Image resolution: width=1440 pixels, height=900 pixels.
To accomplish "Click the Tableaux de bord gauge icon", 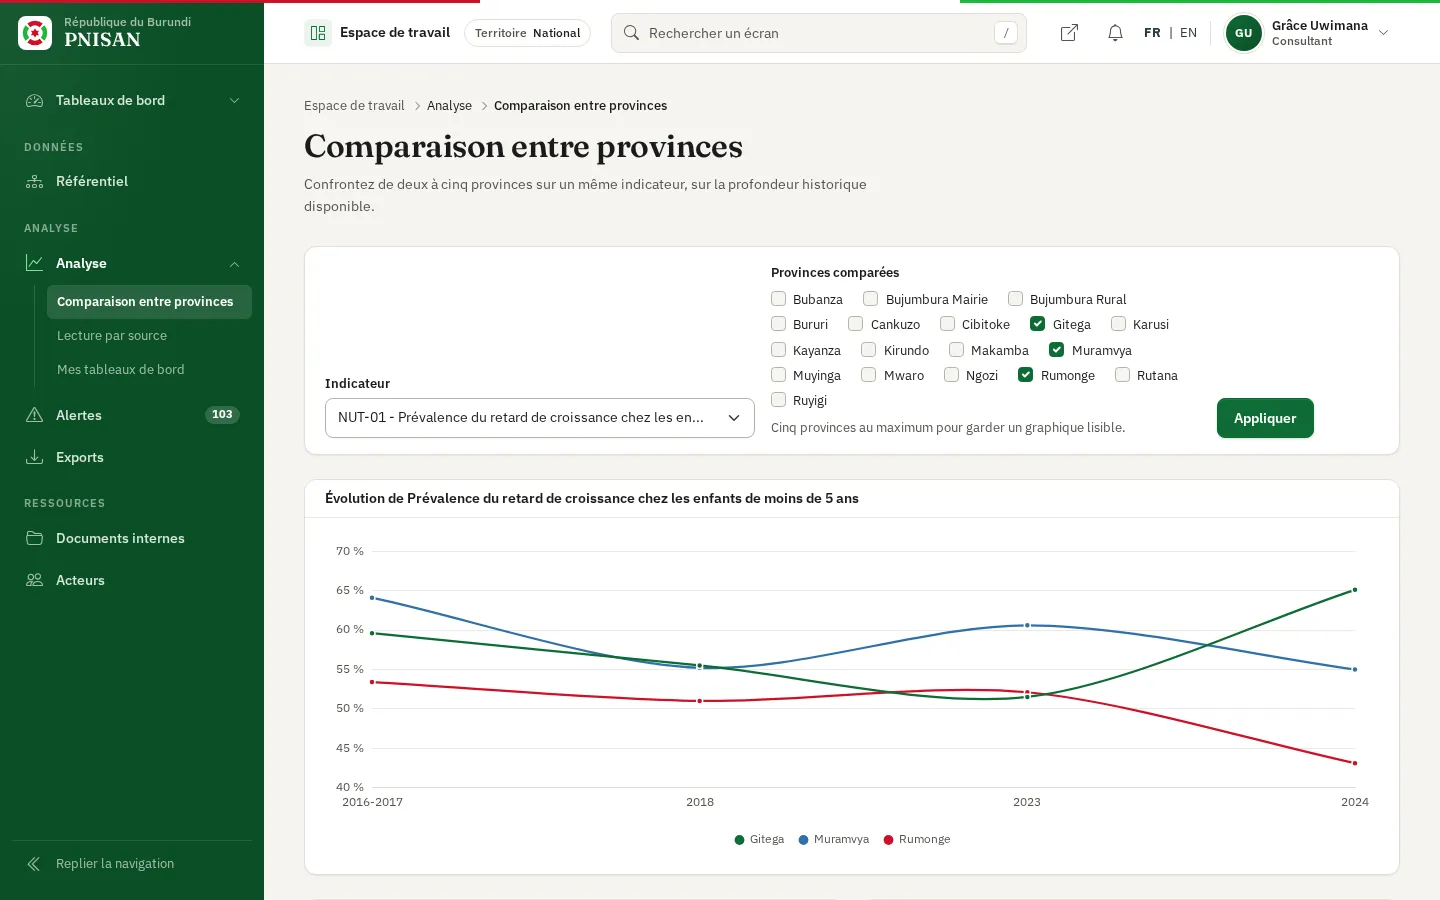I will coord(35,101).
